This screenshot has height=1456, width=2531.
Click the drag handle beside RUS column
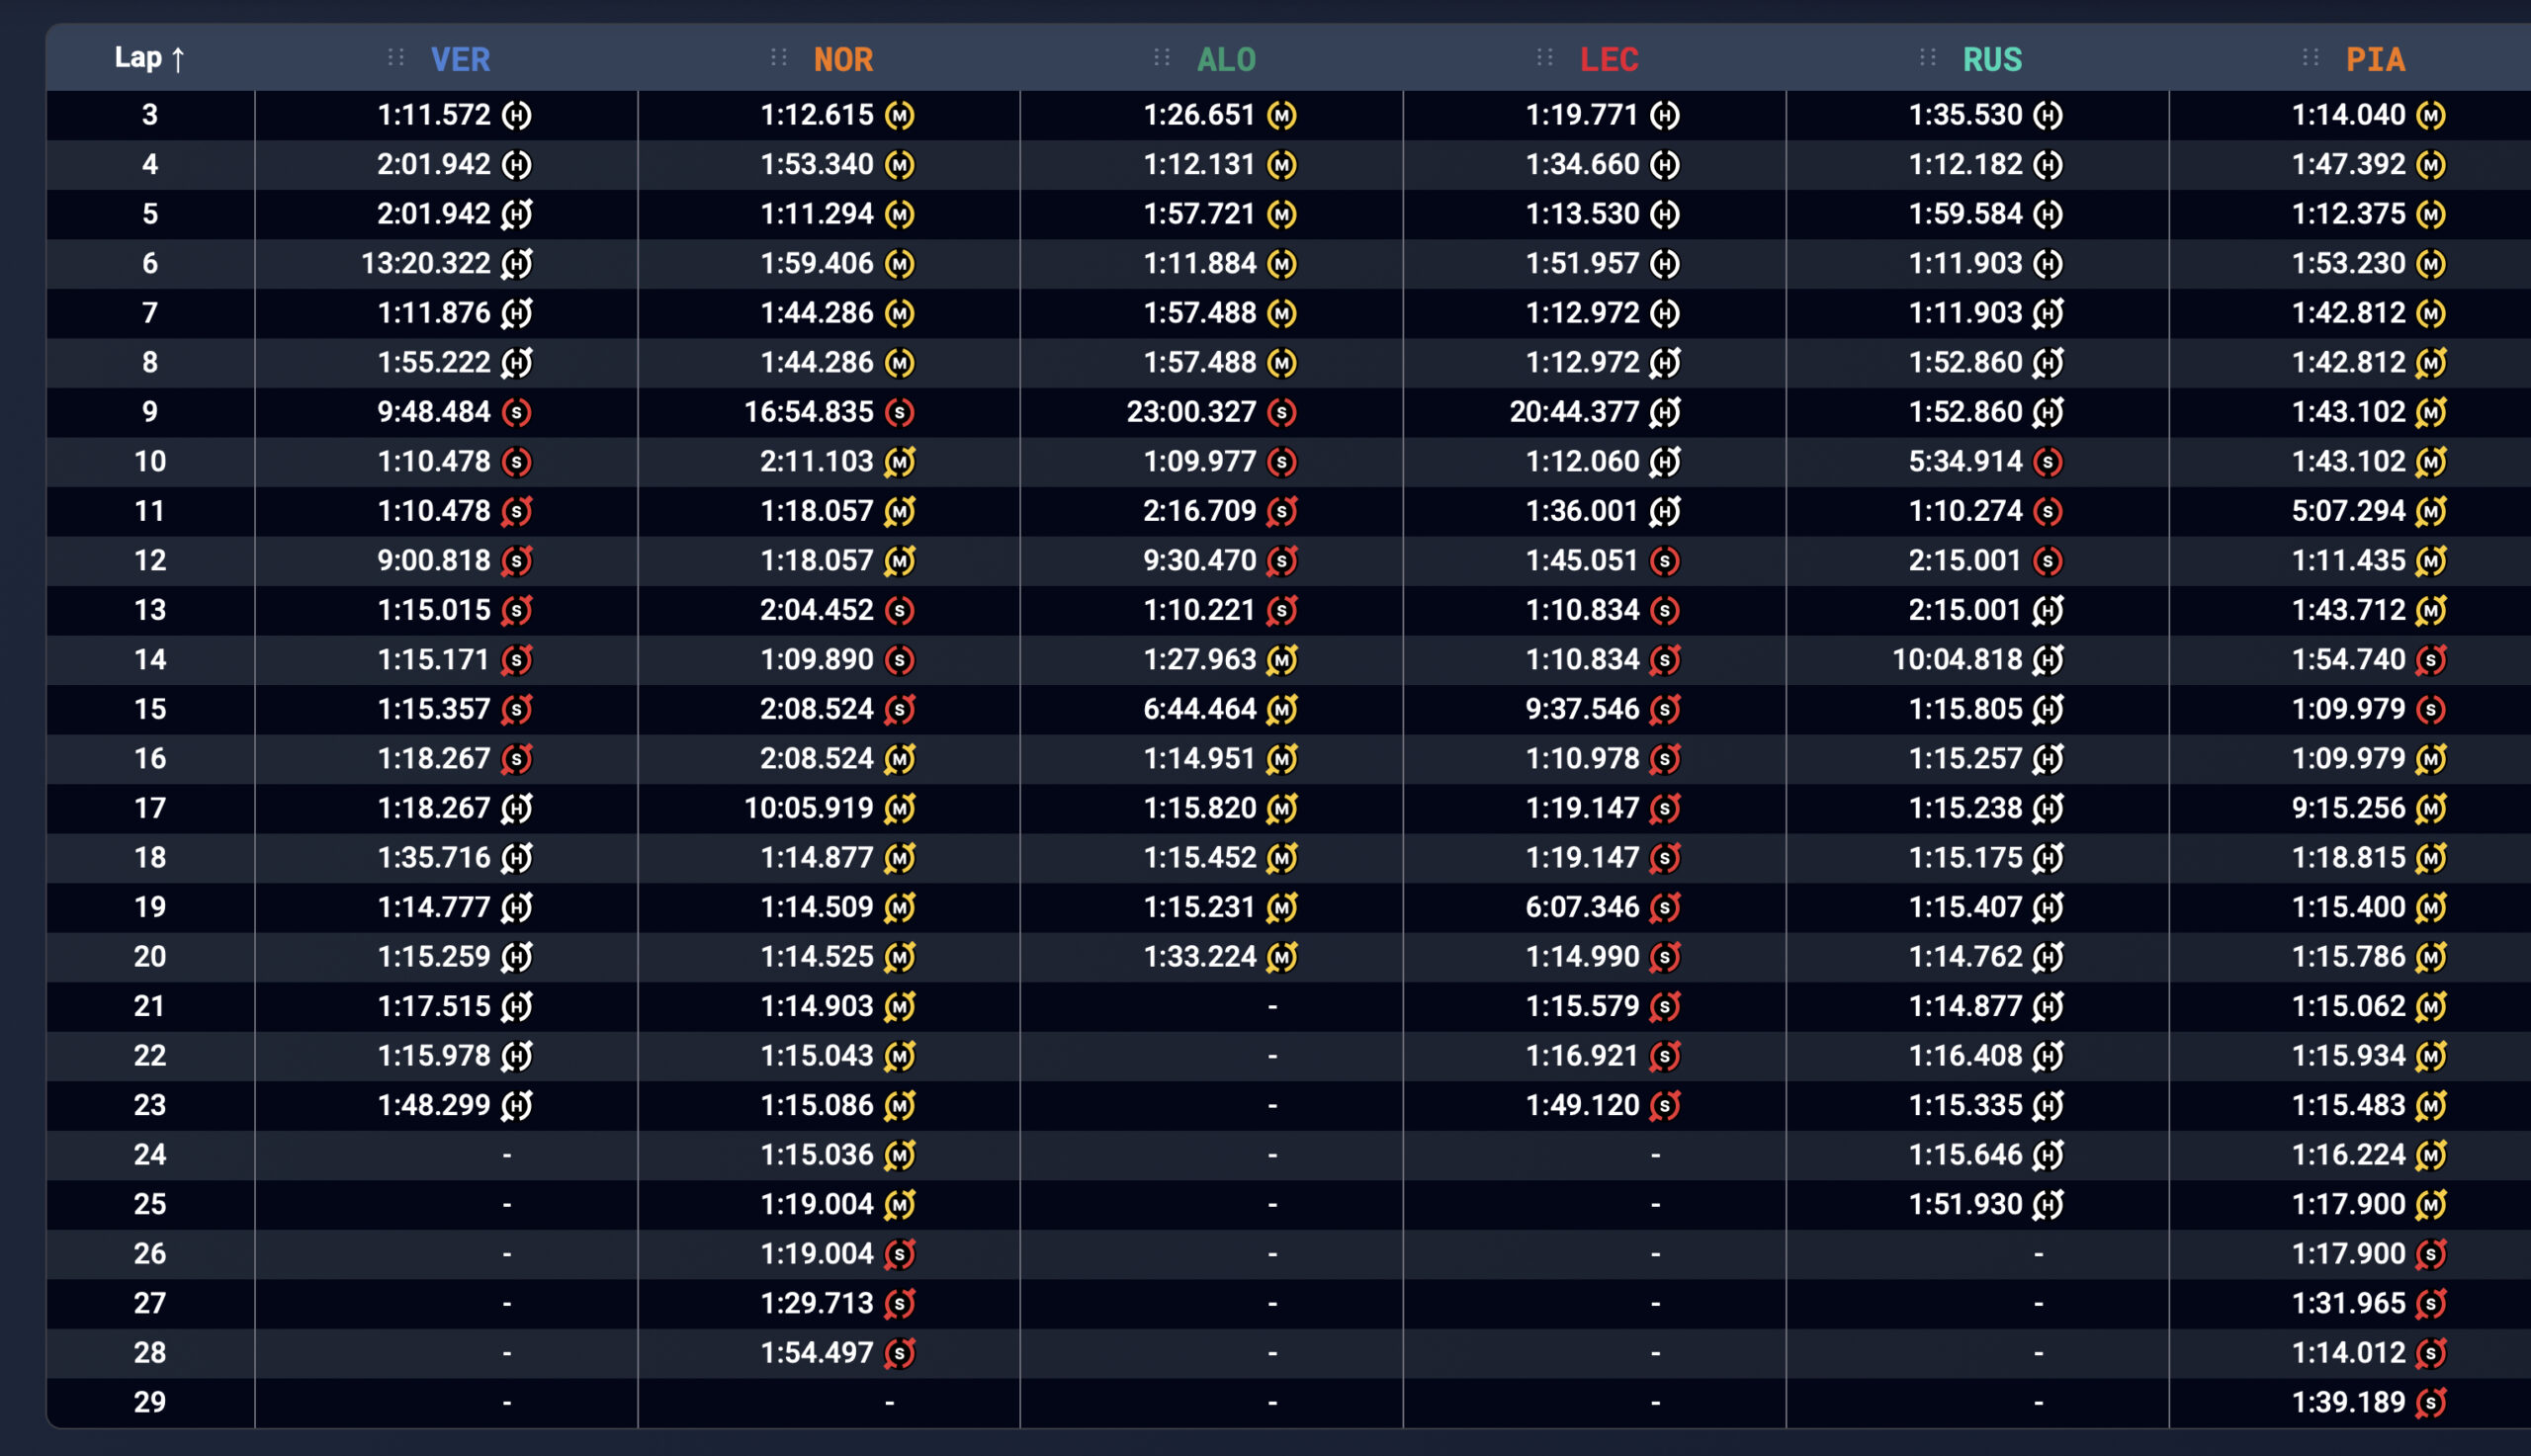click(1928, 58)
